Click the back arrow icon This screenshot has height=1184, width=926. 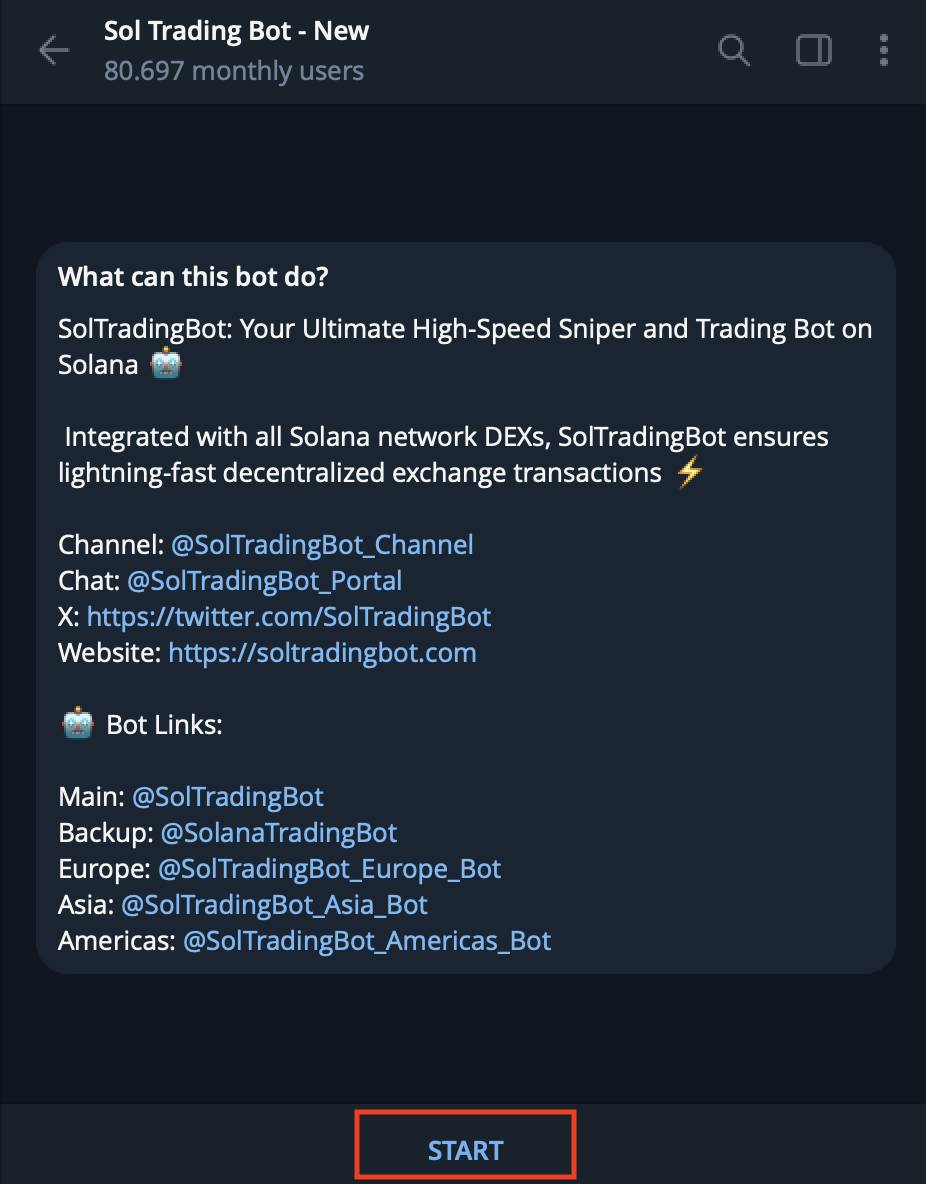point(54,51)
